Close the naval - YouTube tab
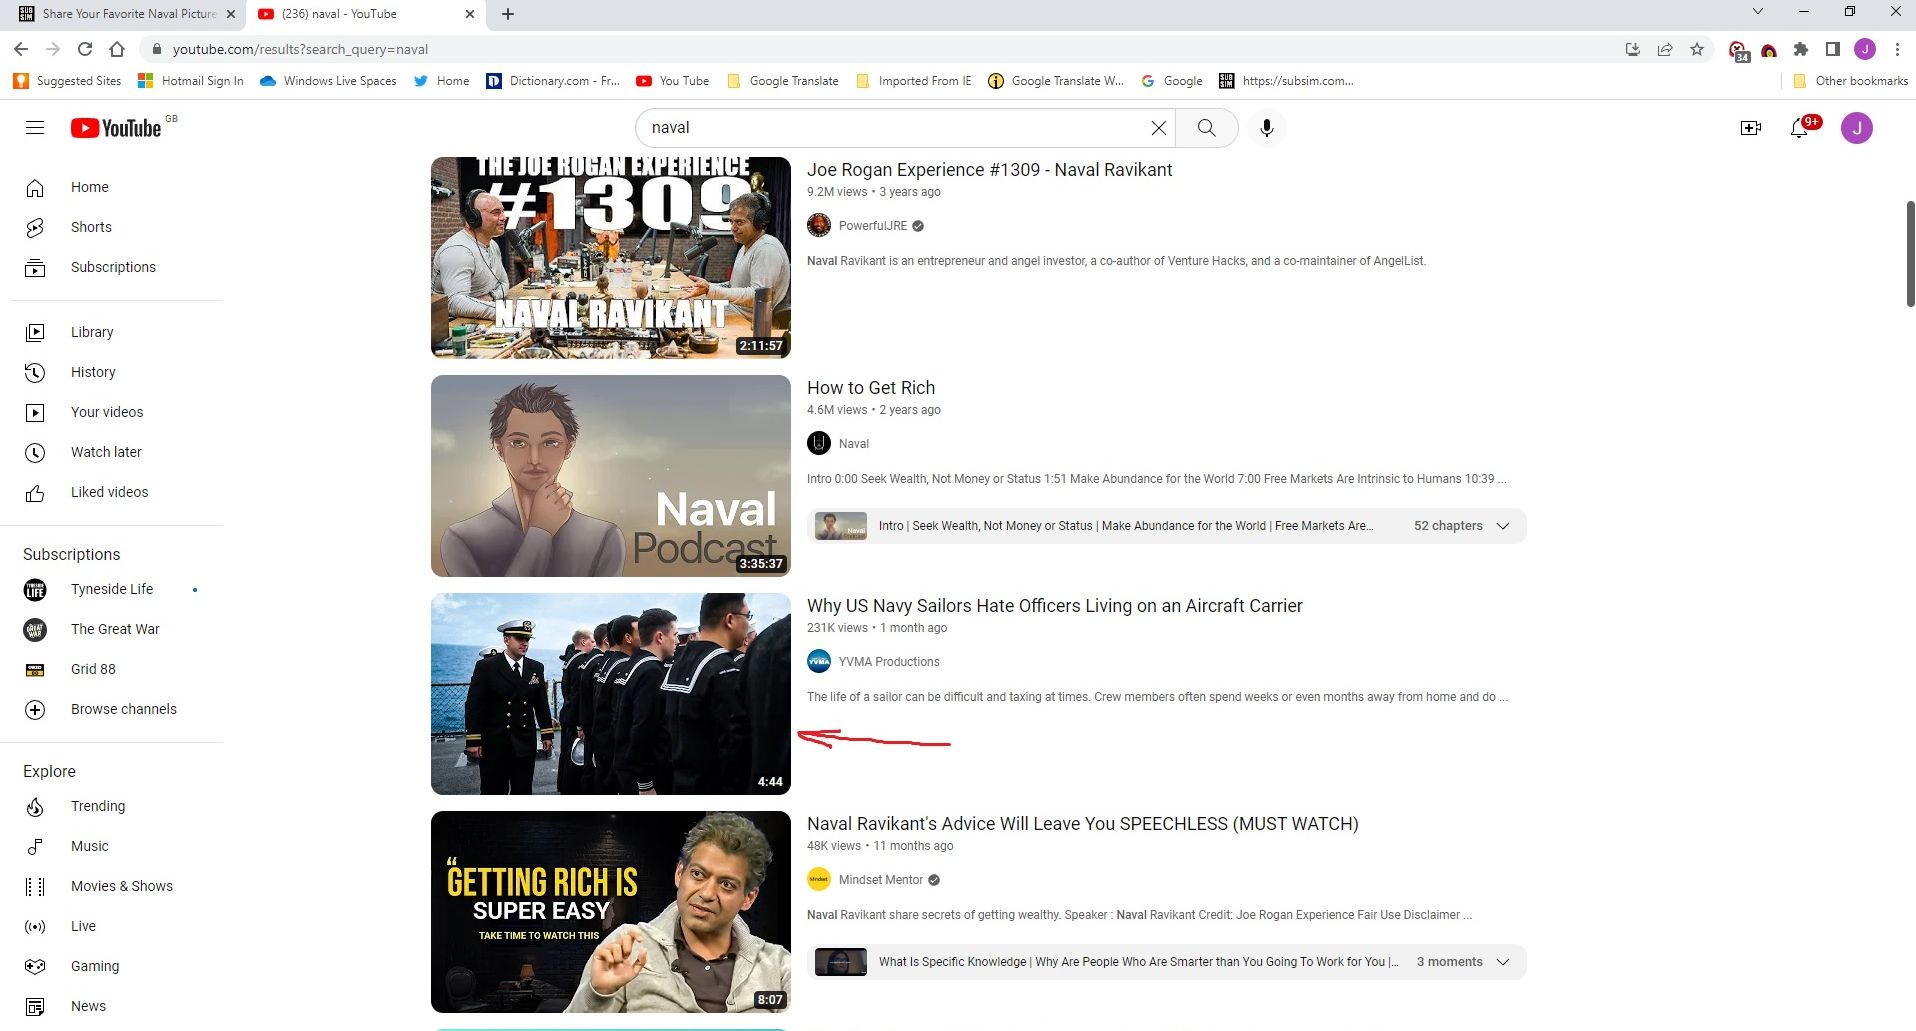The image size is (1916, 1031). coord(470,14)
